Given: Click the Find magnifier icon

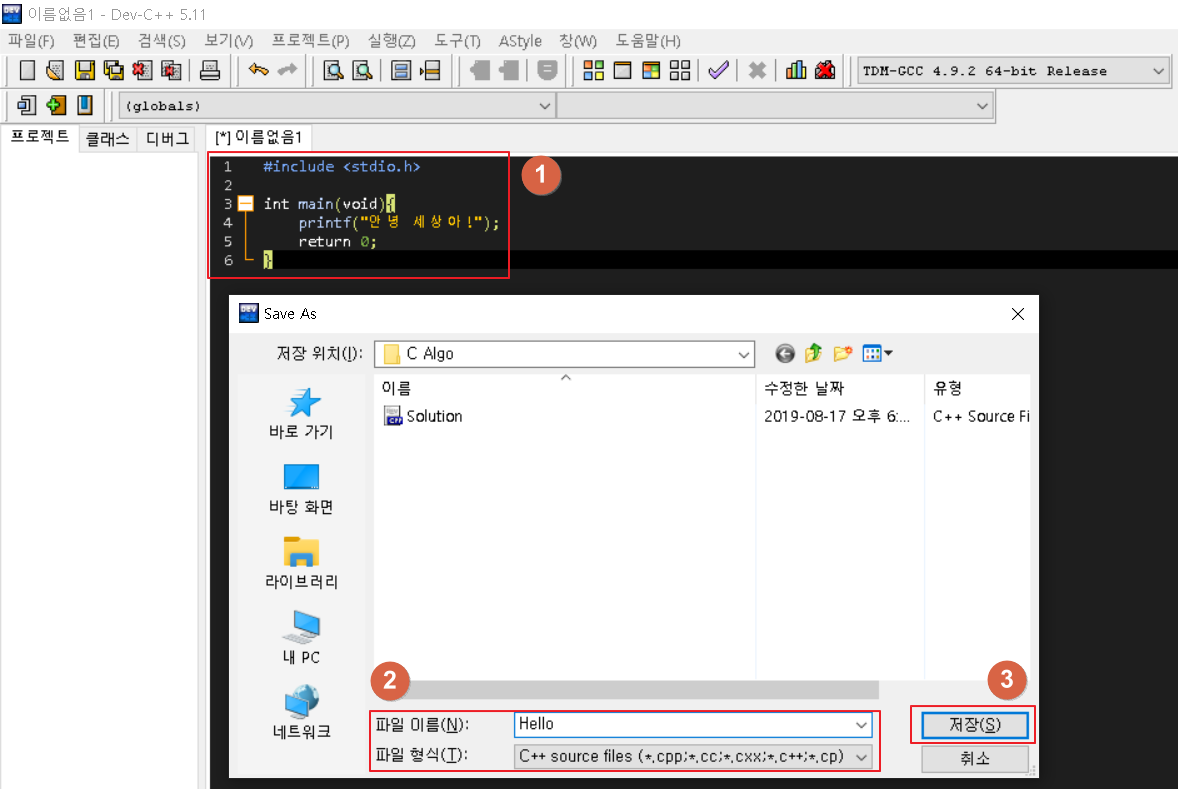Looking at the screenshot, I should (x=333, y=71).
